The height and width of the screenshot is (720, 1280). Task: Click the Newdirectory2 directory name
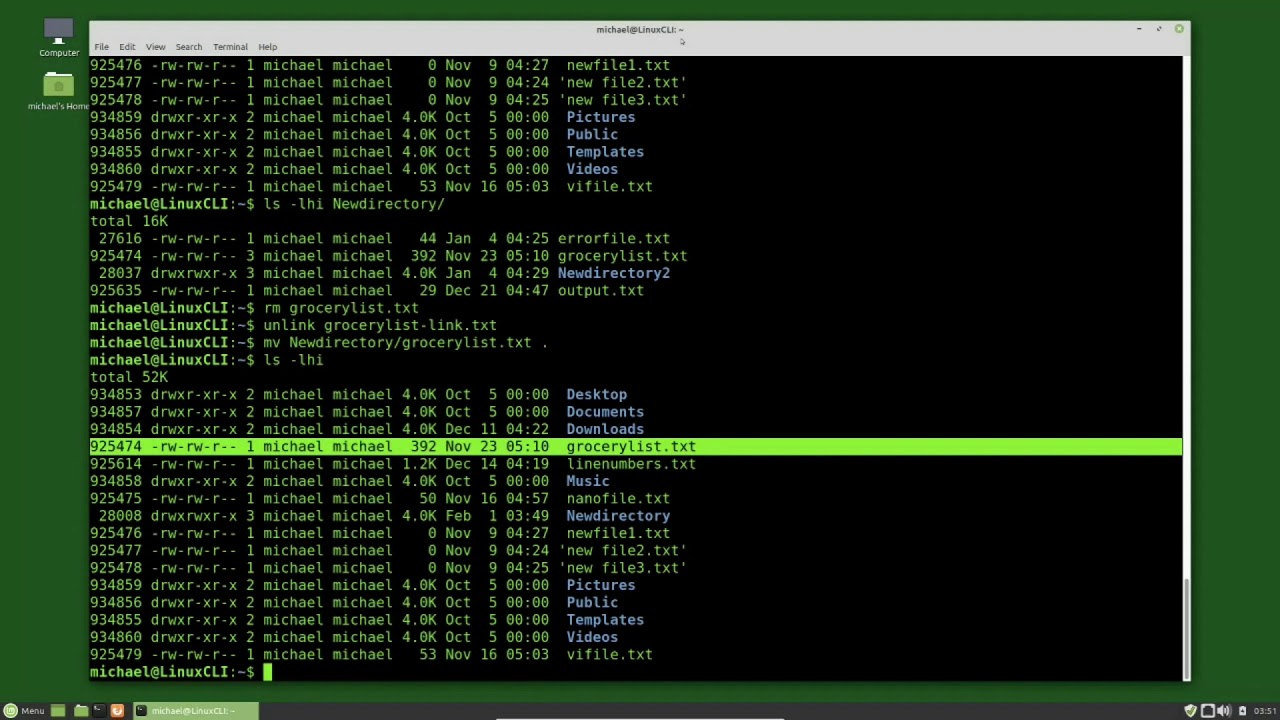(x=614, y=273)
